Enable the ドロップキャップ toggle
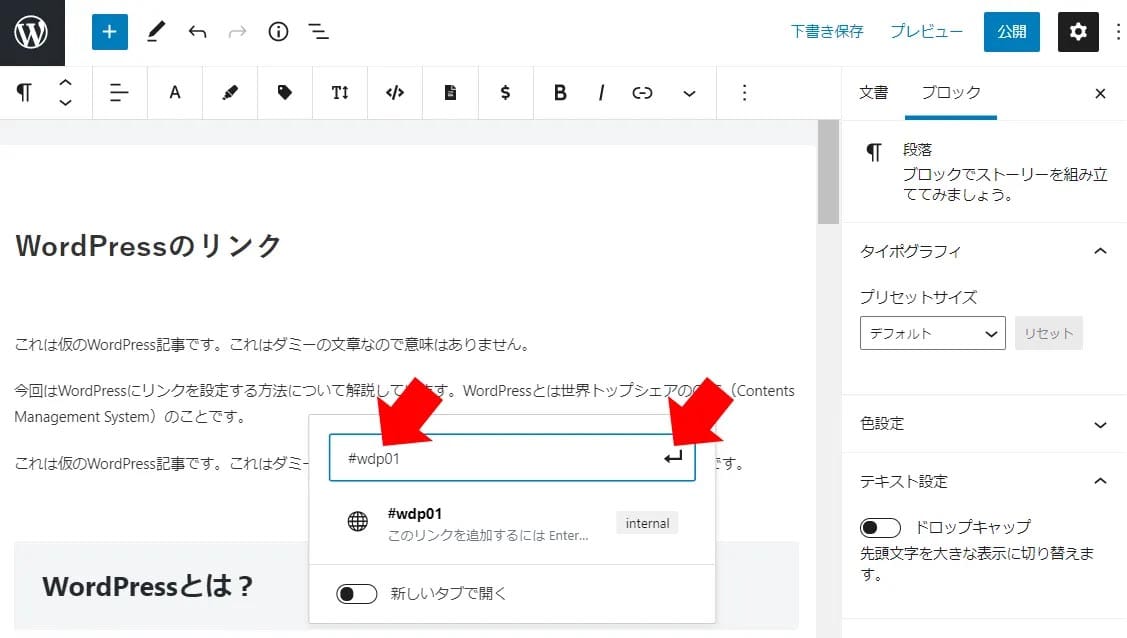Viewport: 1127px width, 638px height. coord(880,527)
